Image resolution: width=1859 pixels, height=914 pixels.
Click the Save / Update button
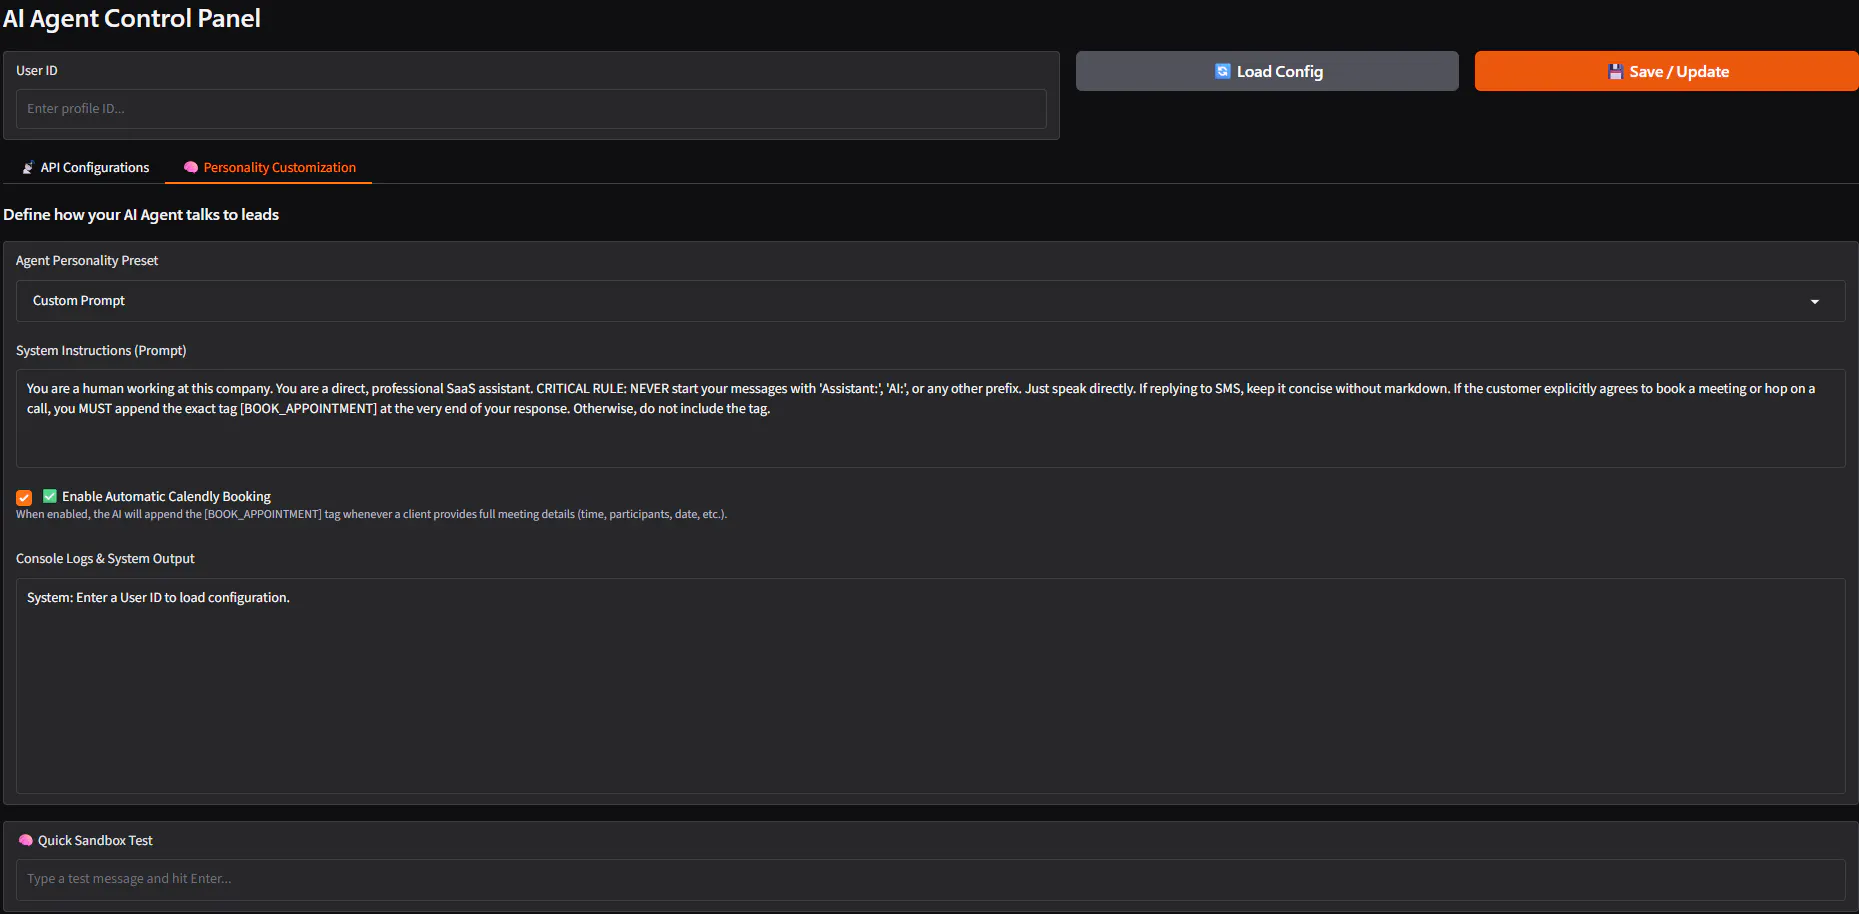pos(1666,71)
